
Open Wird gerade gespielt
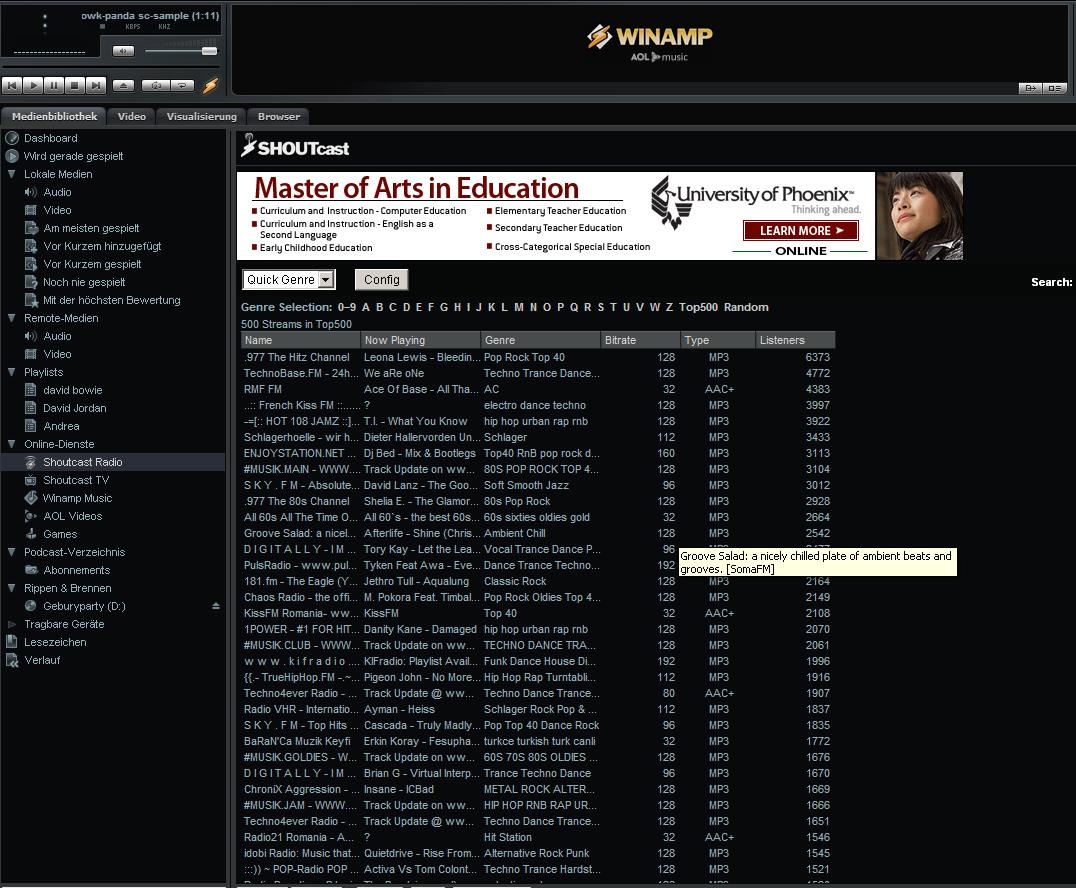(x=73, y=156)
